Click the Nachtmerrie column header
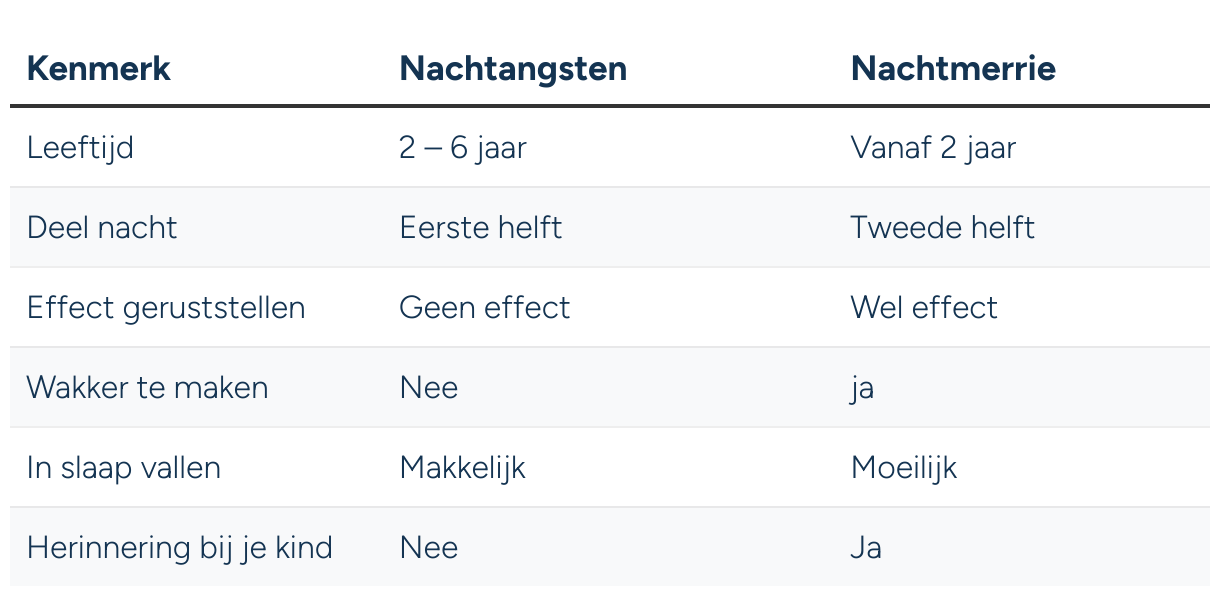 [953, 69]
